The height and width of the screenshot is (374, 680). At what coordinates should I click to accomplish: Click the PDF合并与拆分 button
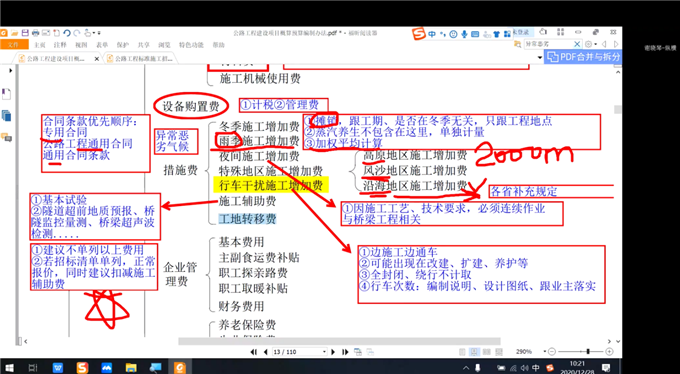583,57
